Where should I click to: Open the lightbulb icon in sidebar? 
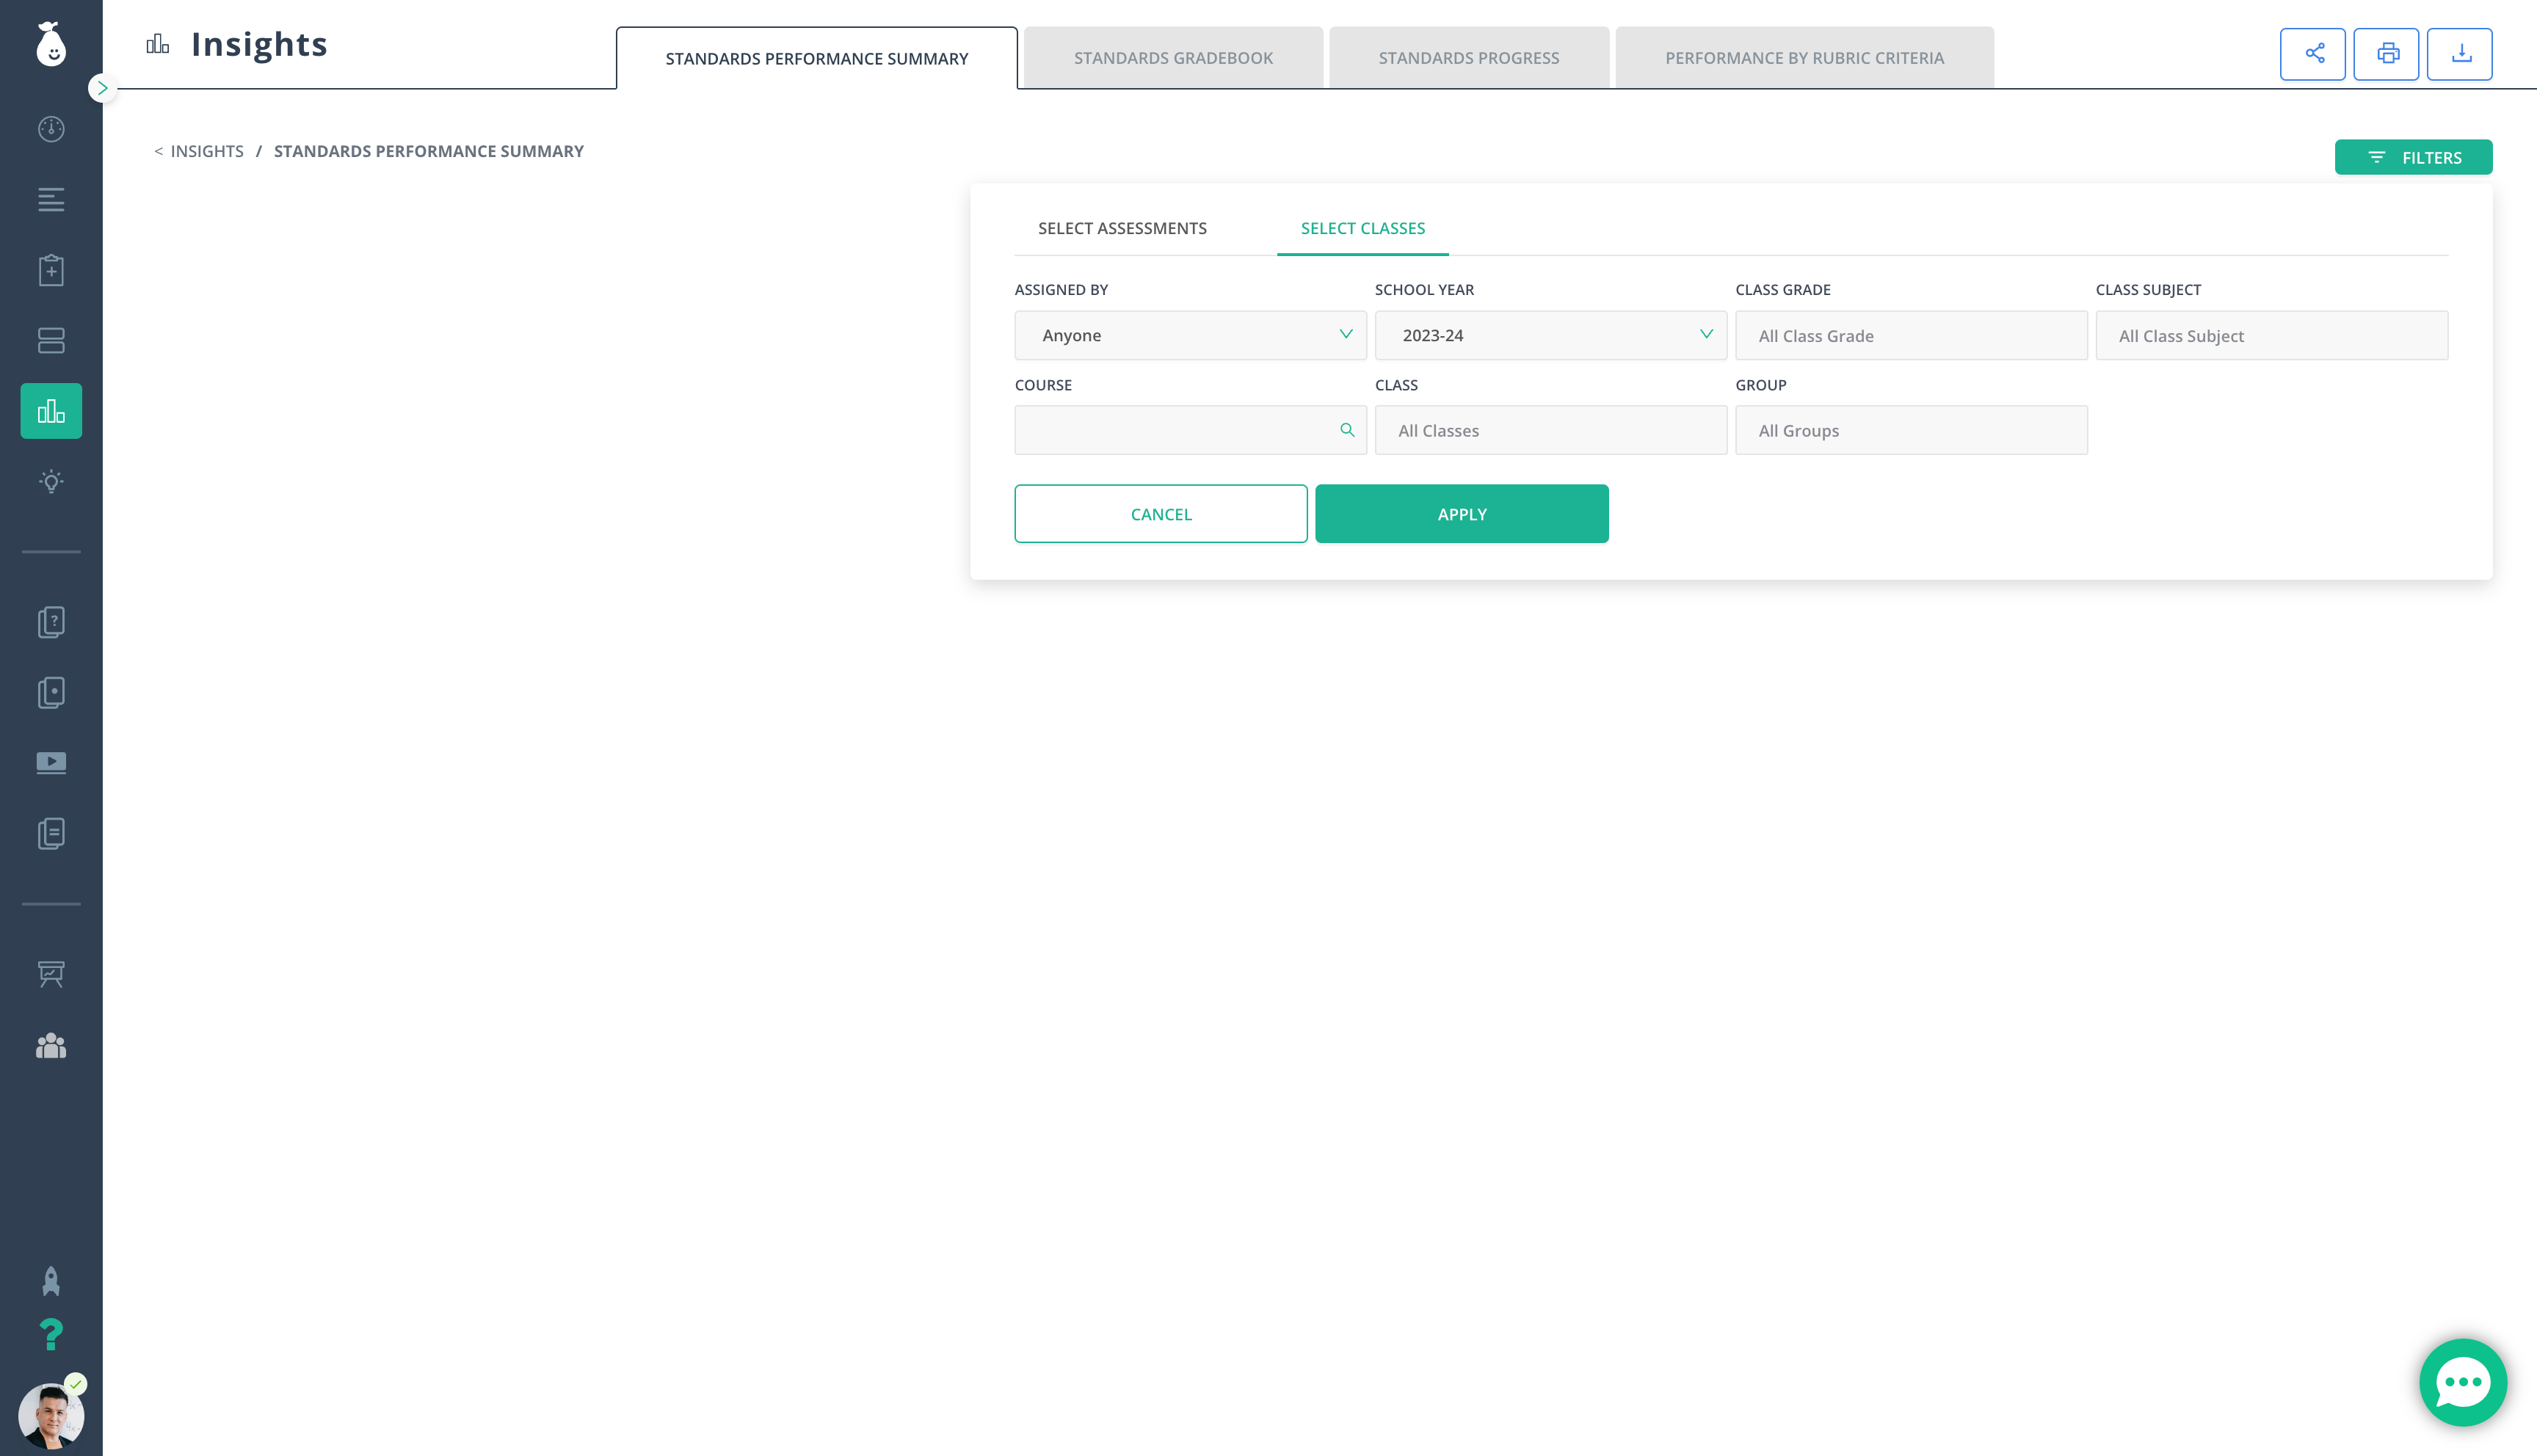(x=51, y=481)
